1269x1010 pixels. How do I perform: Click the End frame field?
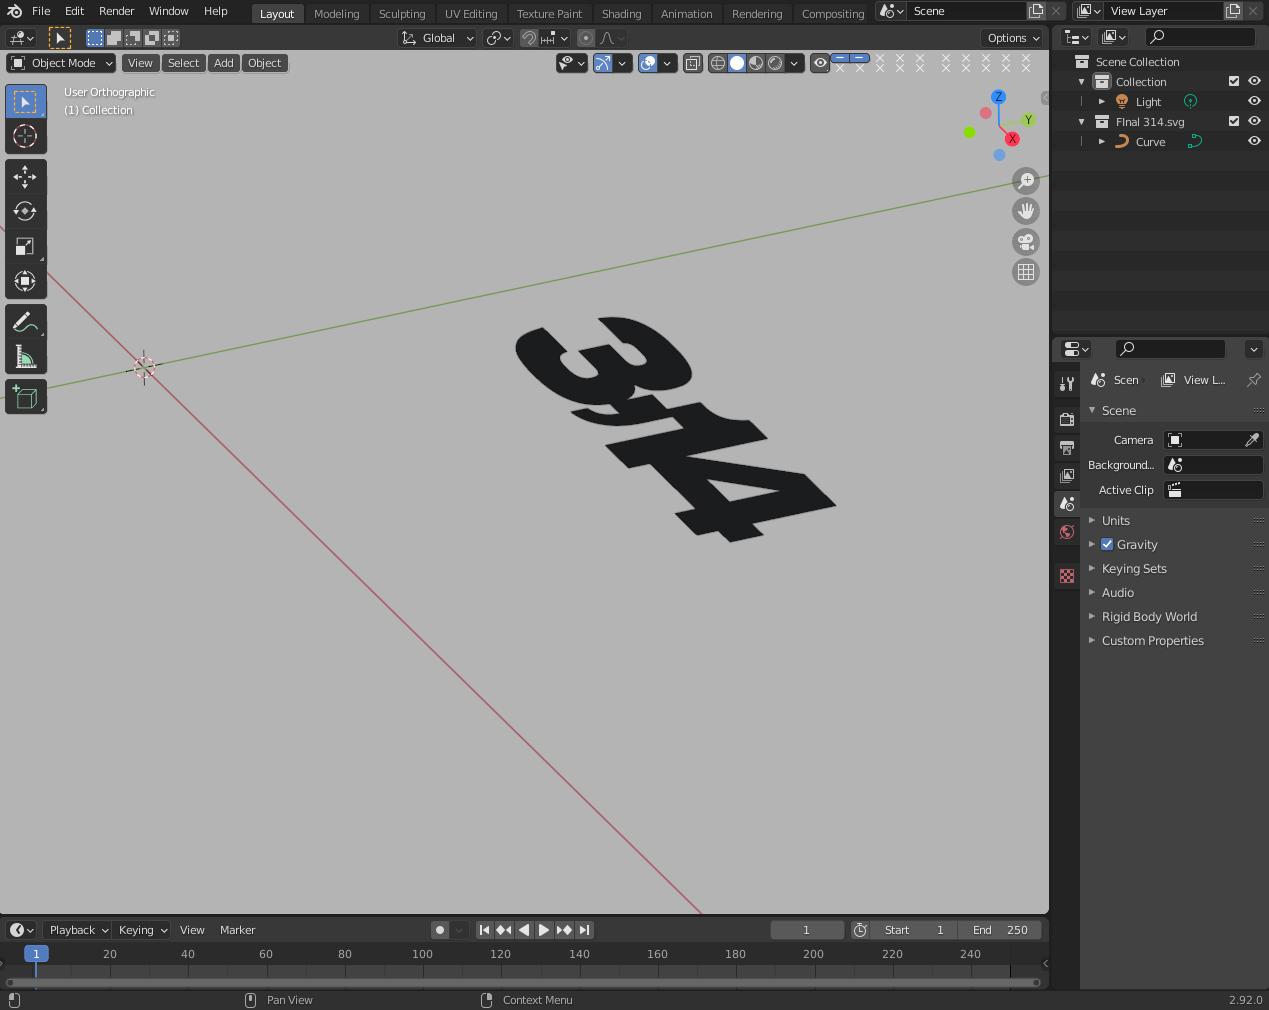click(x=1001, y=930)
